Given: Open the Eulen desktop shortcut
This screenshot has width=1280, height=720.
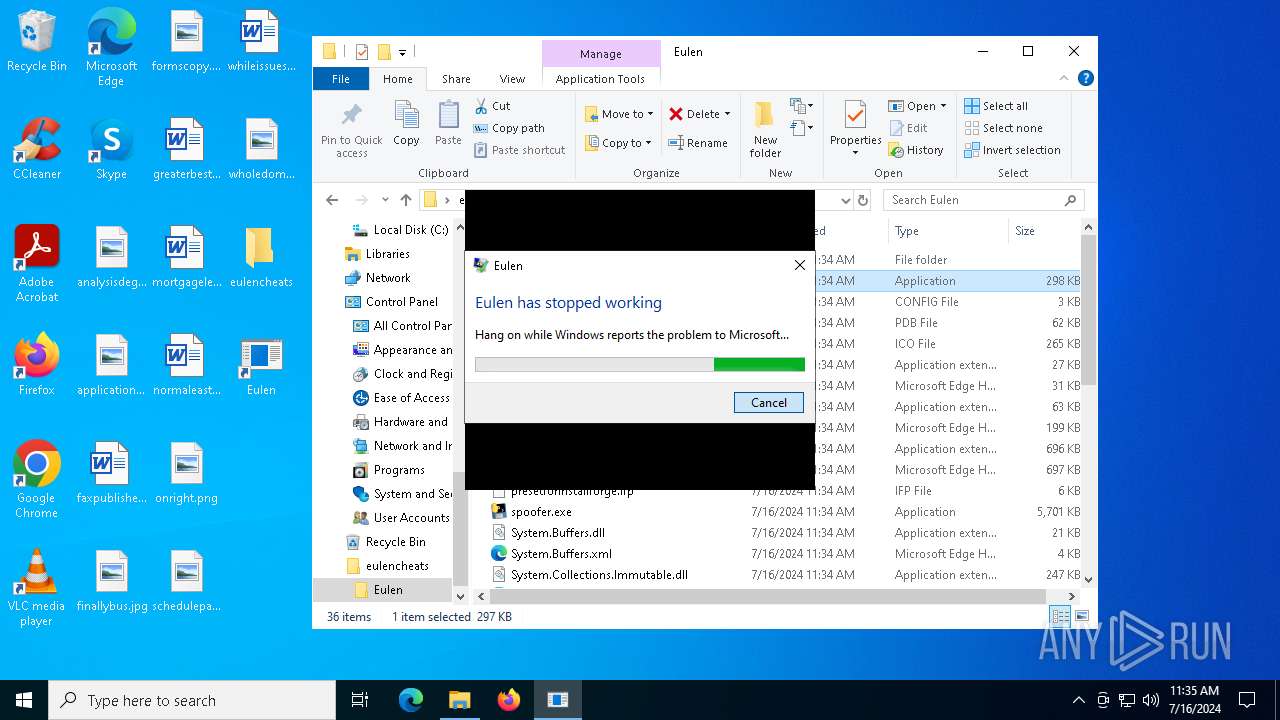Looking at the screenshot, I should [261, 366].
